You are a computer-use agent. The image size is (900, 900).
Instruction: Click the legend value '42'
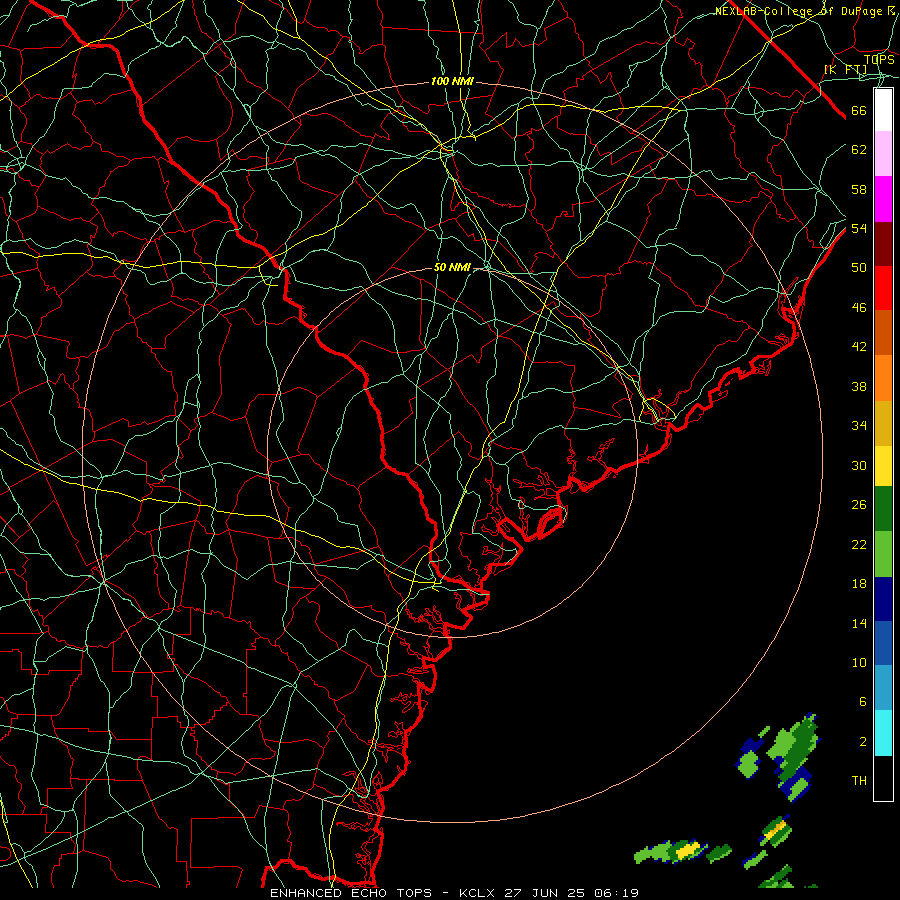click(859, 347)
